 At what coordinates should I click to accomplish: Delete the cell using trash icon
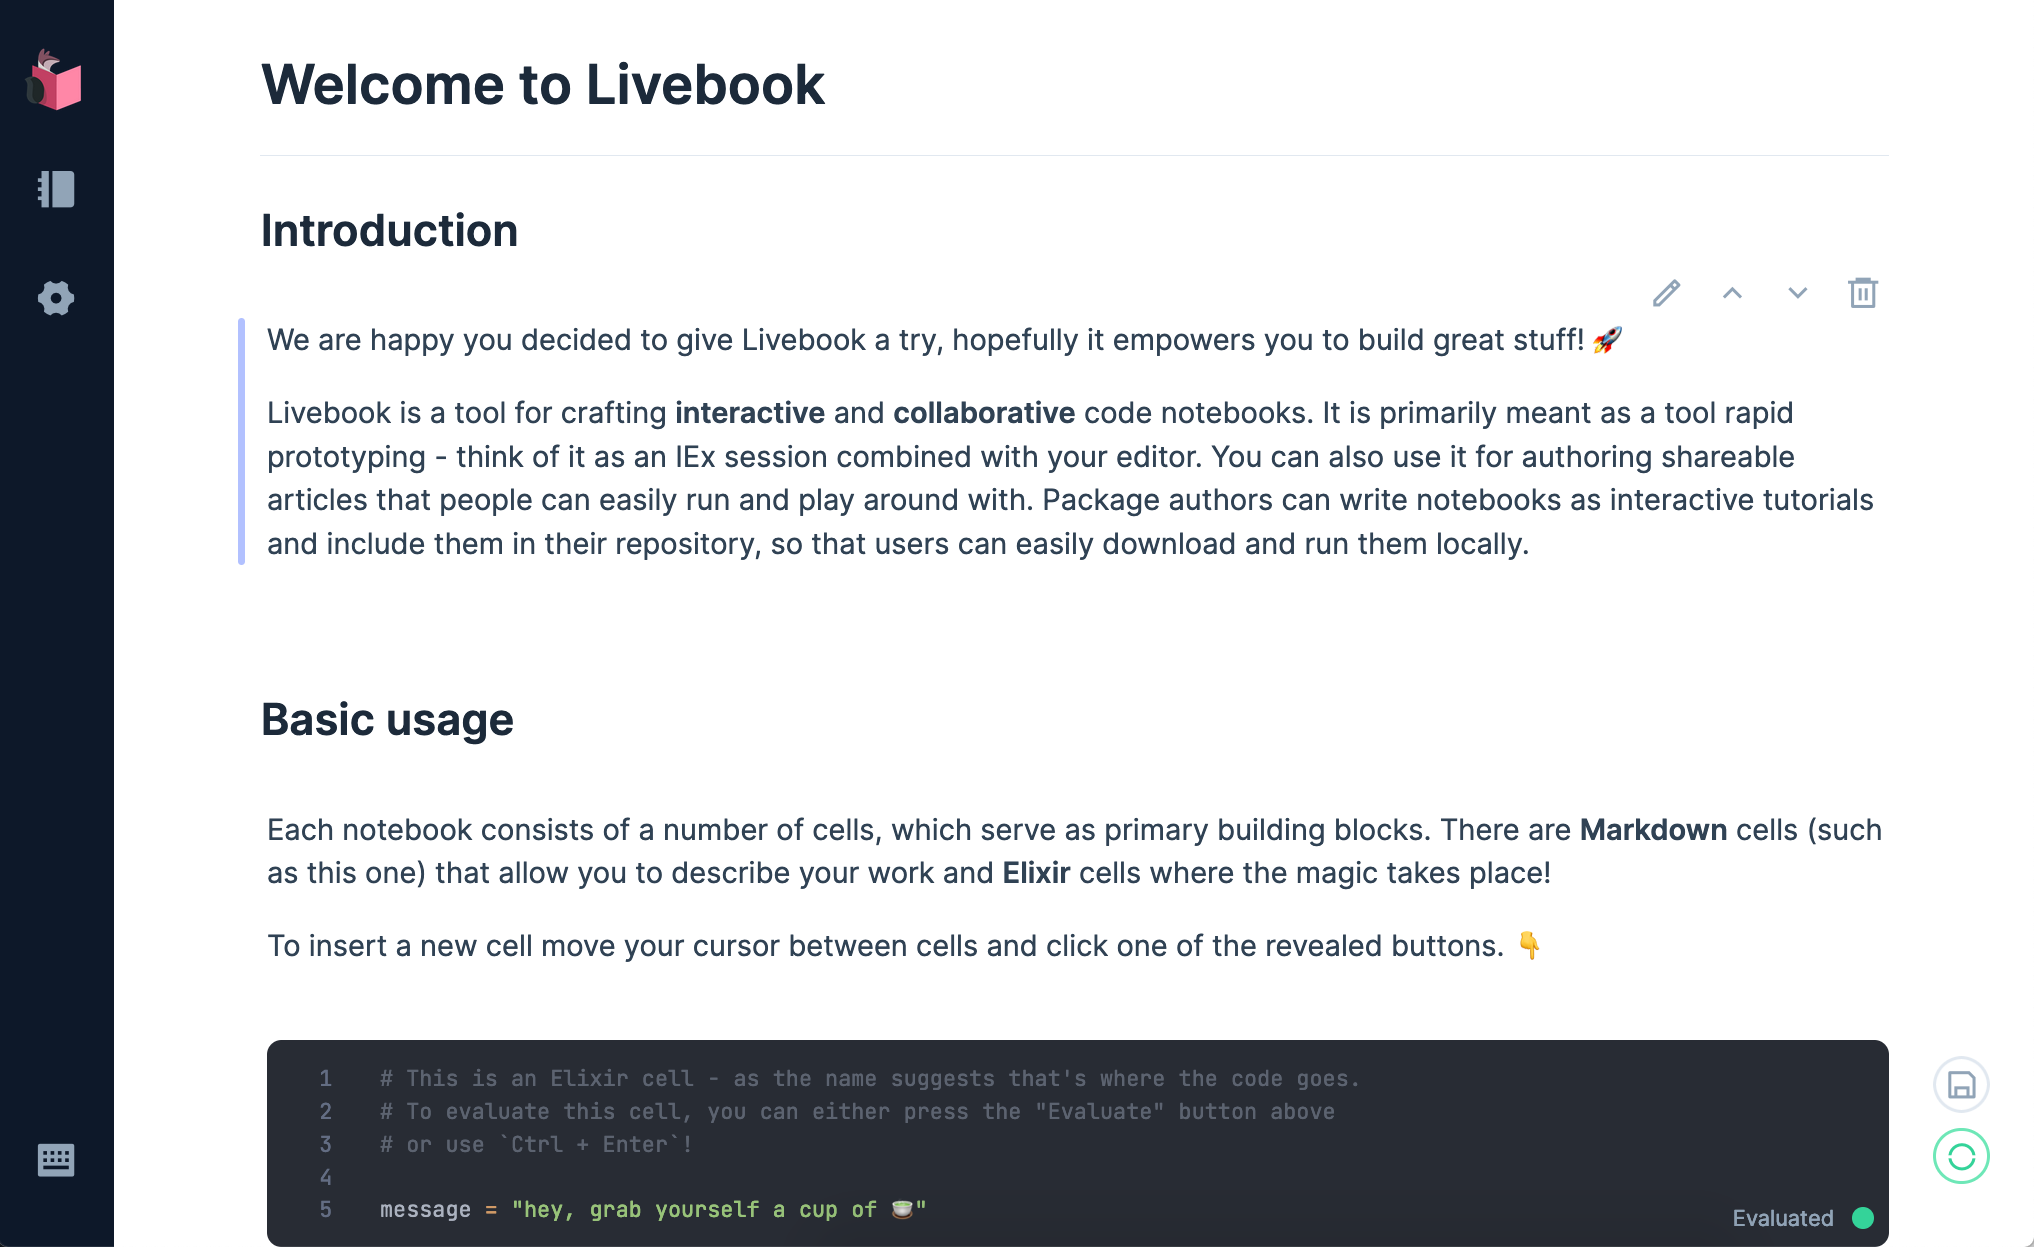(x=1862, y=293)
